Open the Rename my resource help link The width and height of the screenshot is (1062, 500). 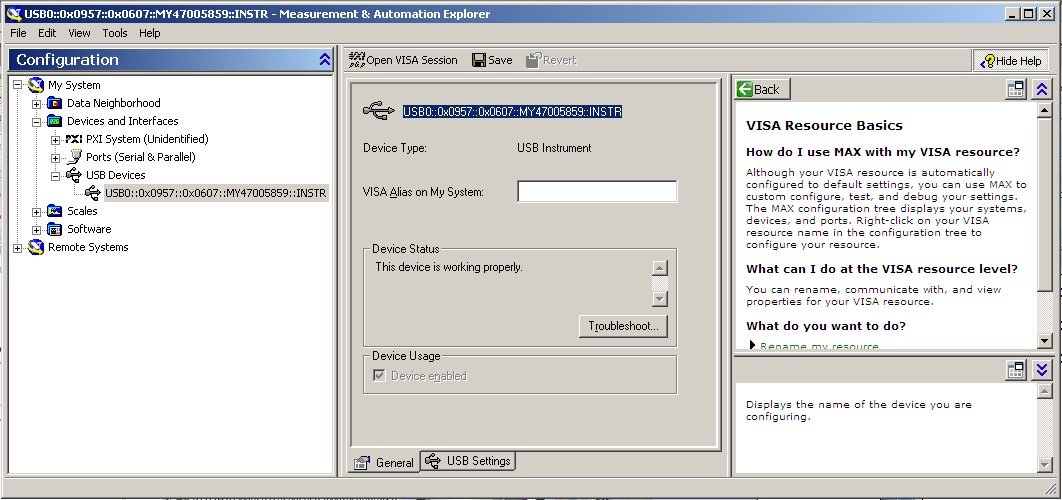[x=820, y=346]
